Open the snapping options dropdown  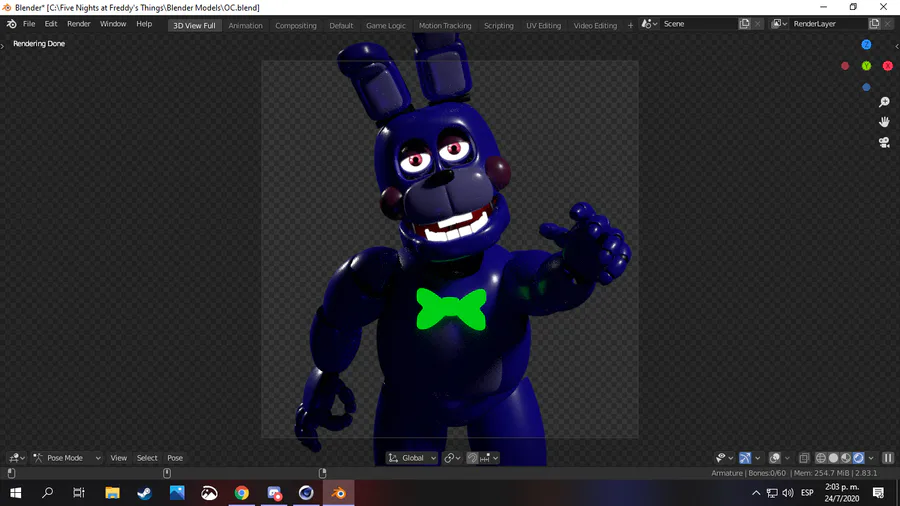(x=489, y=458)
